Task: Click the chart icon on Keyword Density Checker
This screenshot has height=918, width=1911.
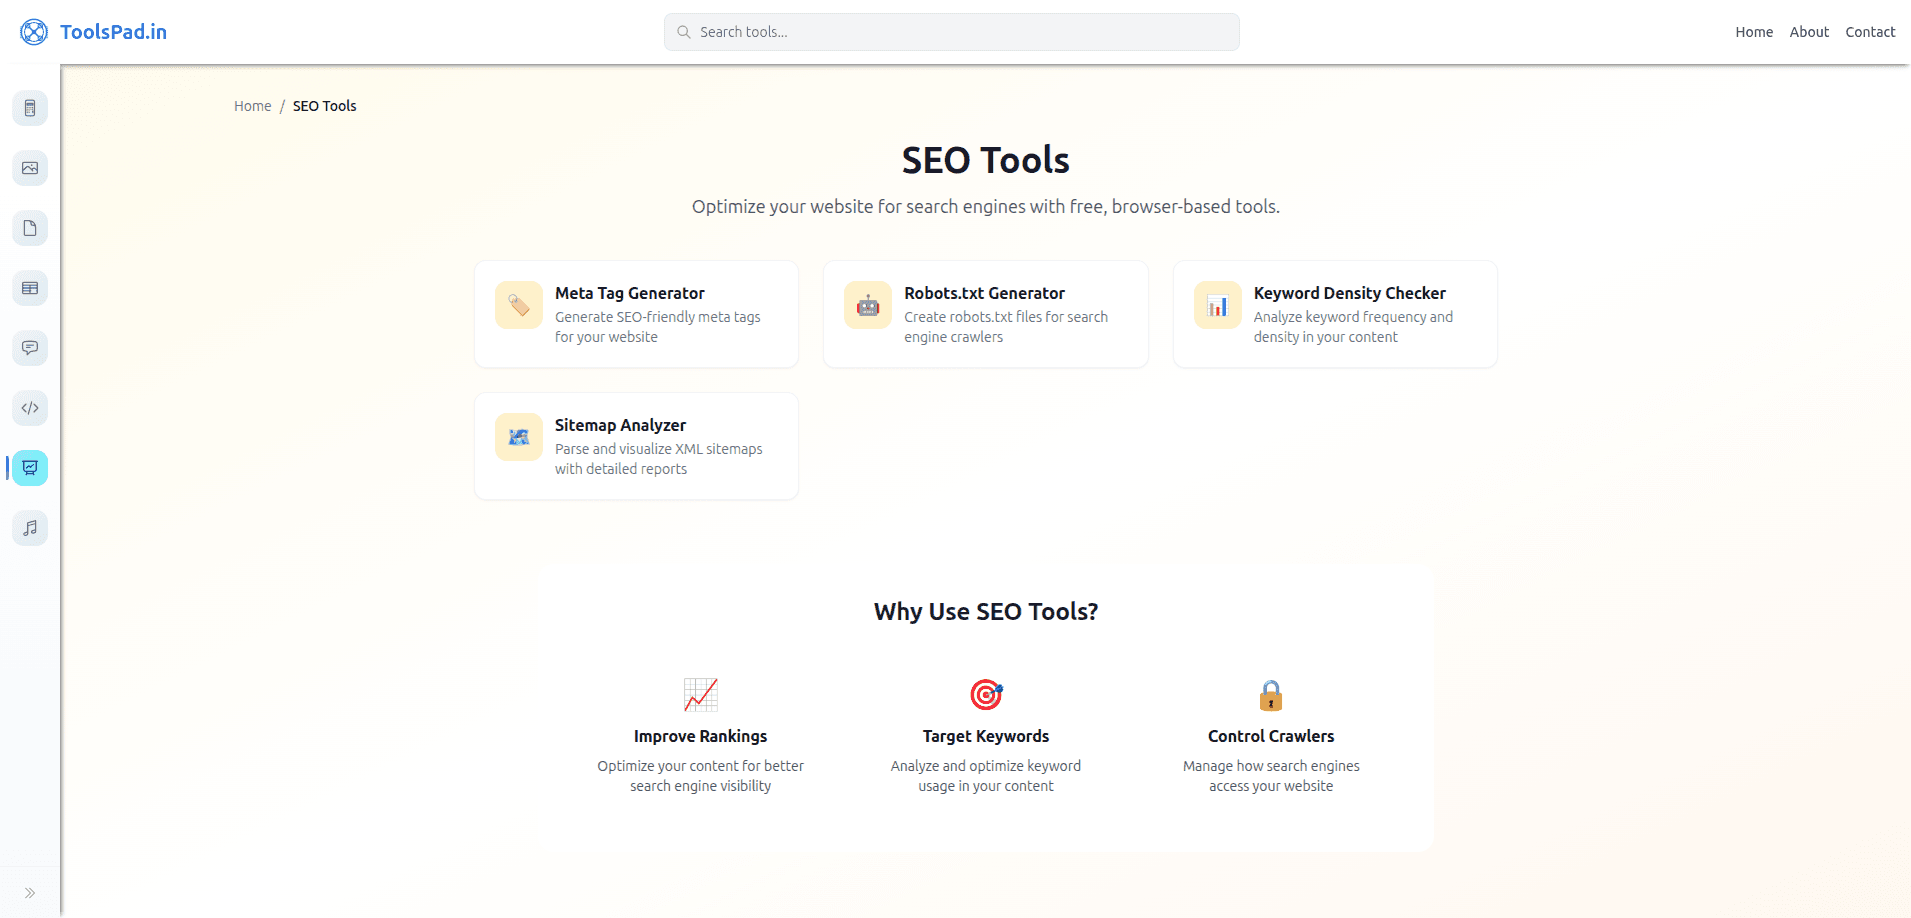Action: tap(1217, 305)
